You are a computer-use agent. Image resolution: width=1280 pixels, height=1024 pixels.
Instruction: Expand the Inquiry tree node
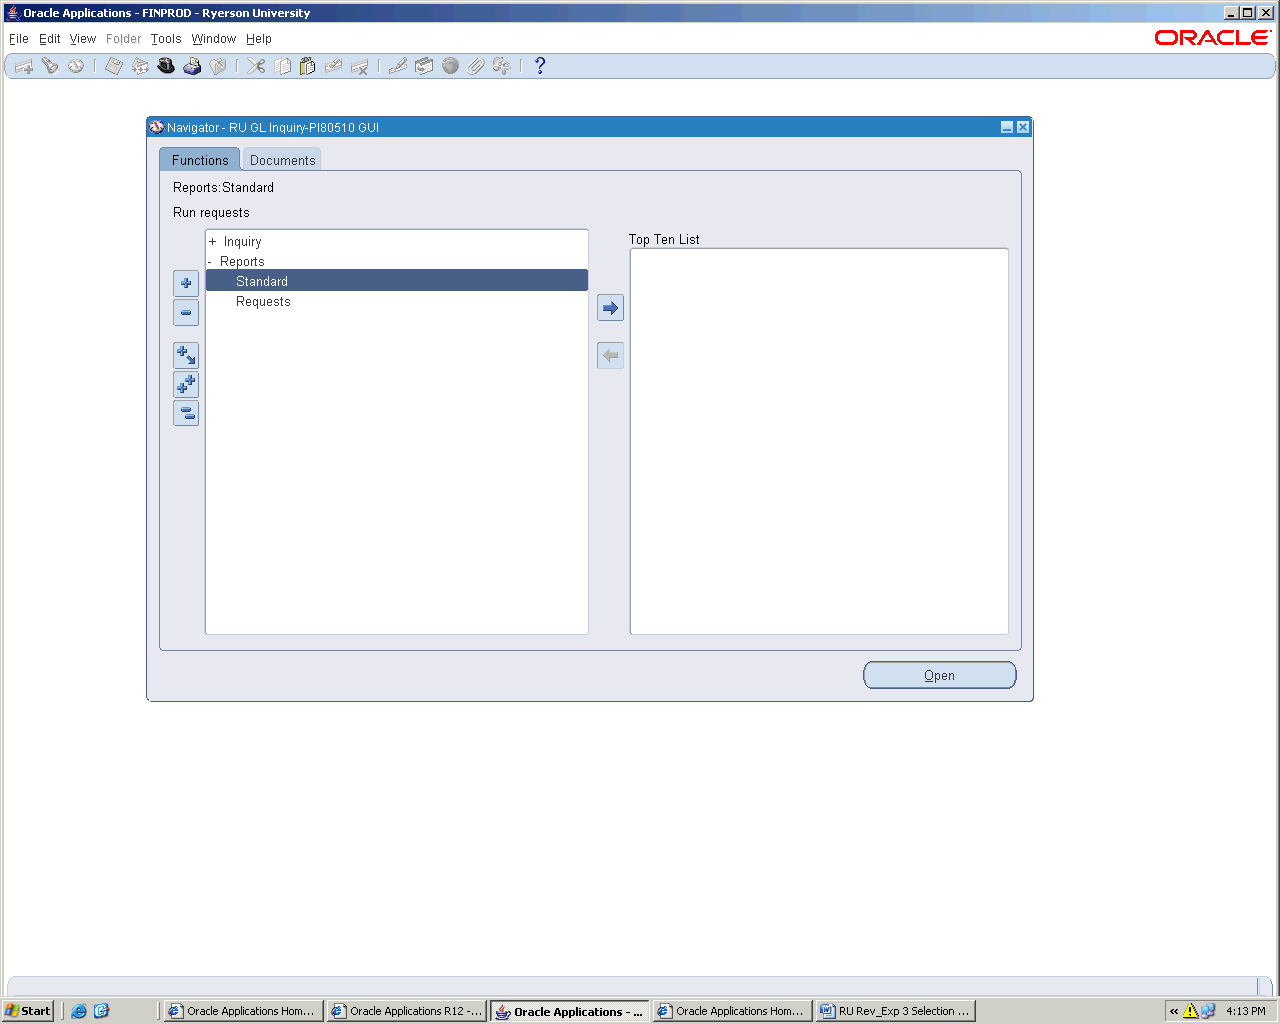click(x=212, y=242)
